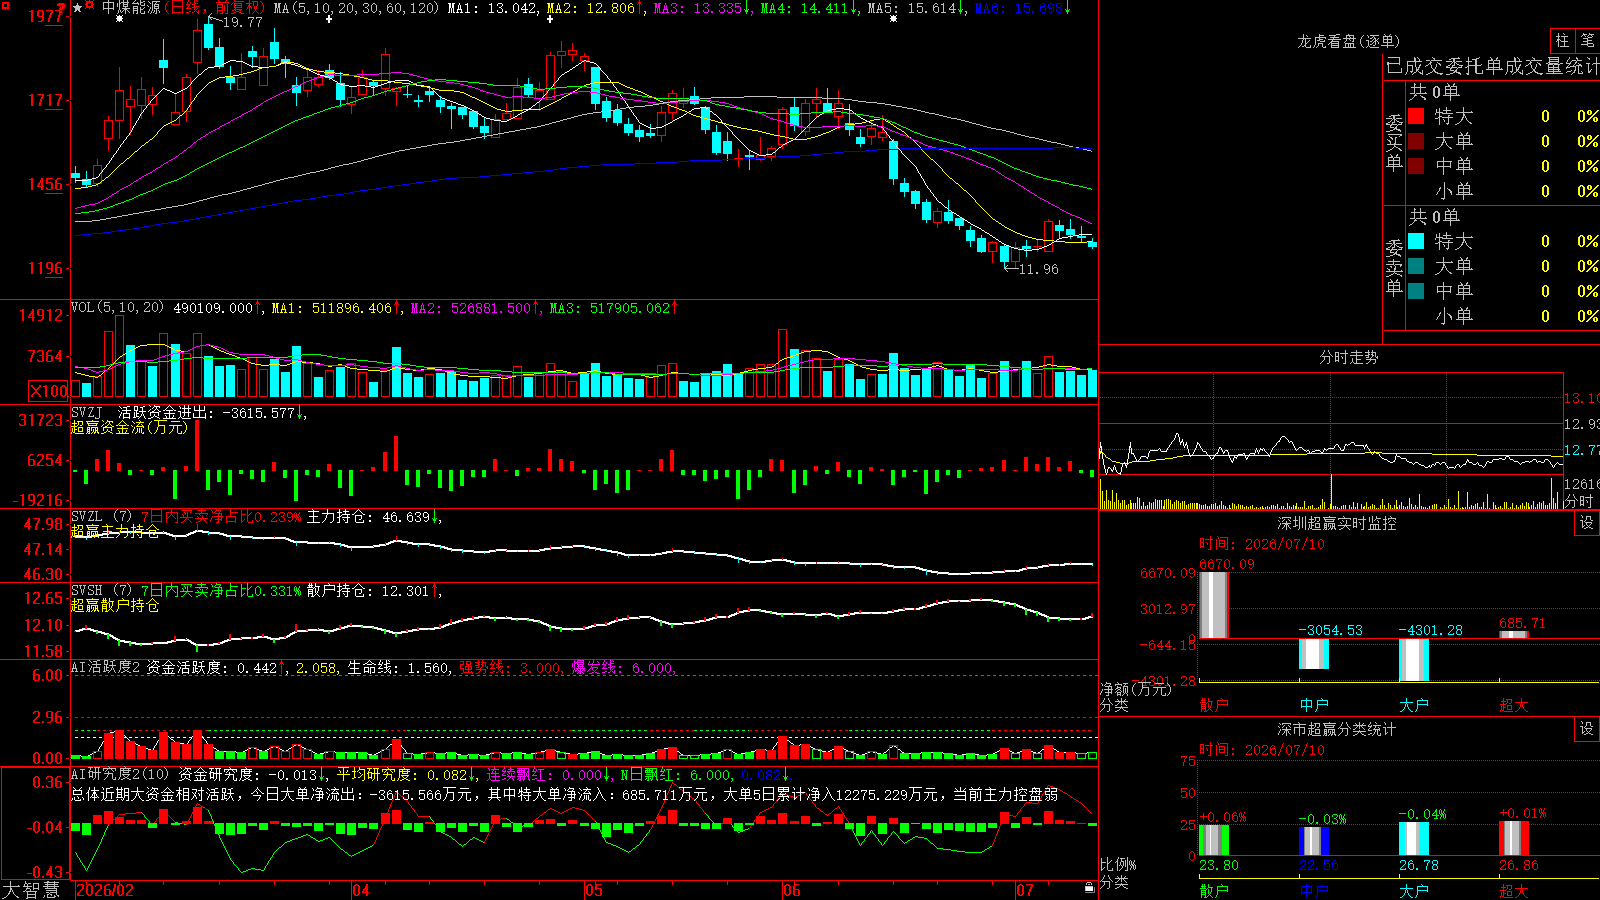Switch order view to 笔 mode
This screenshot has height=900, width=1600.
(x=1587, y=41)
